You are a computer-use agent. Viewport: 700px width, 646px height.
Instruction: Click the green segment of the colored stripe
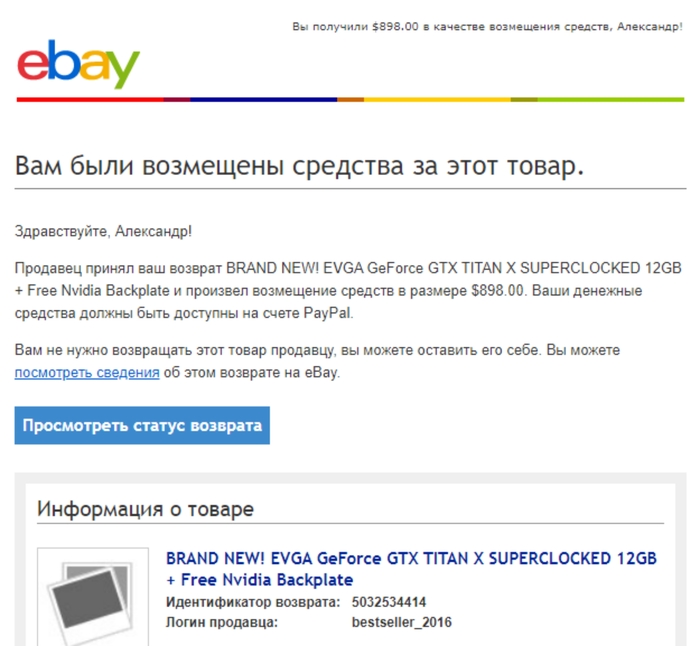coord(611,100)
